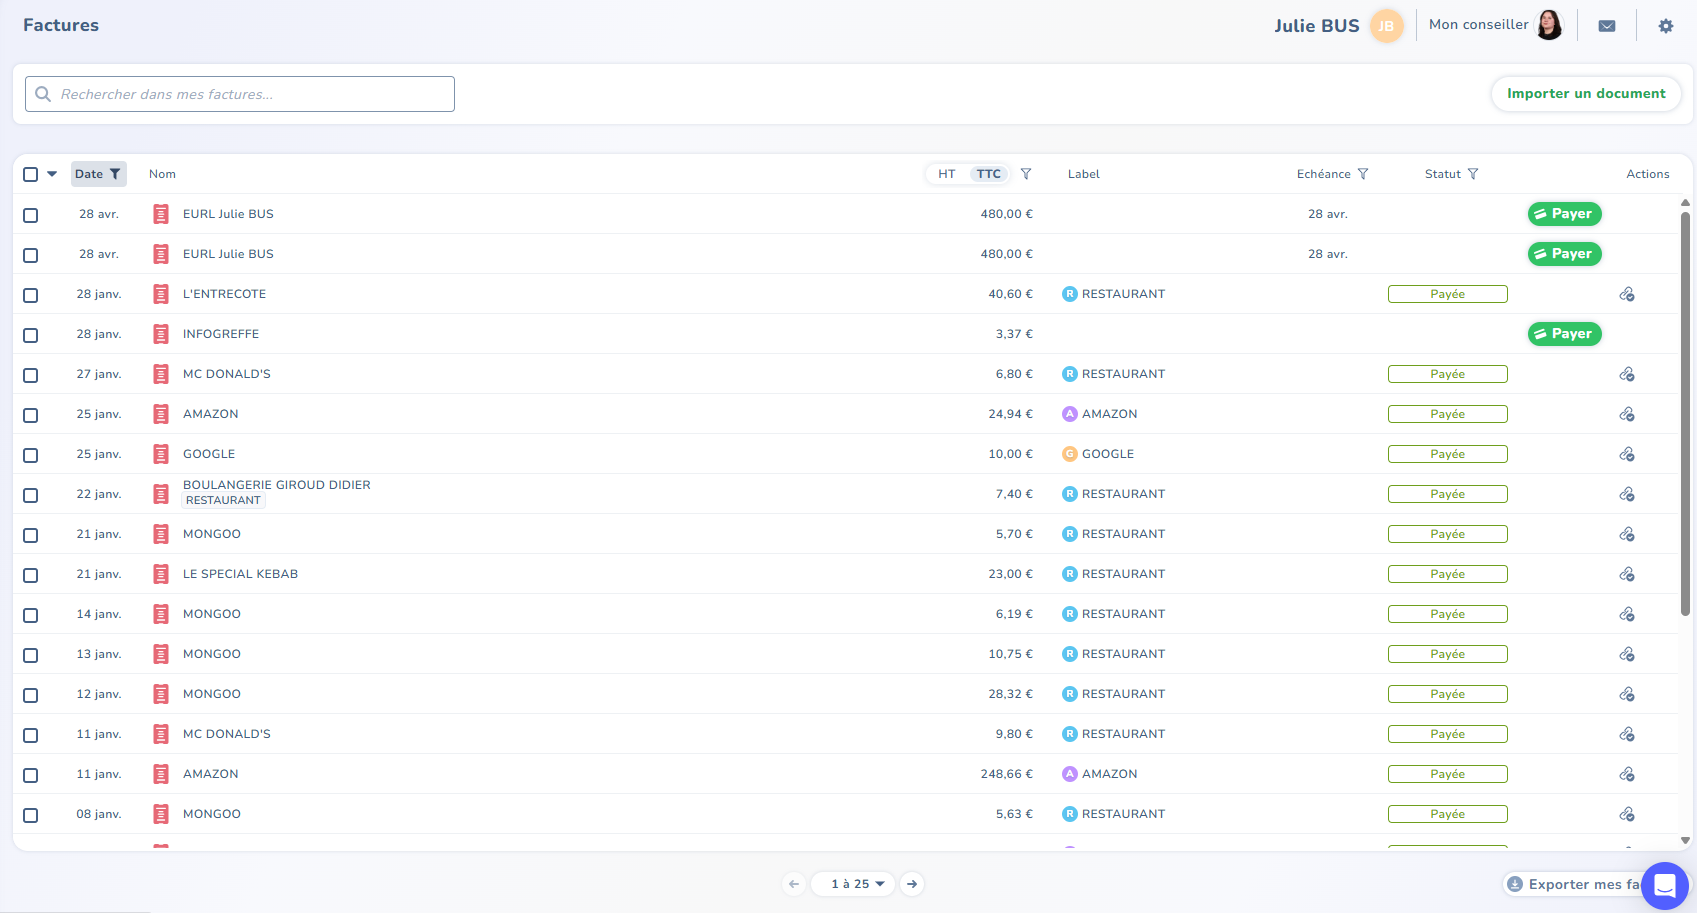Click the L'ENTRECOTE document icon
This screenshot has width=1697, height=913.
click(x=161, y=294)
